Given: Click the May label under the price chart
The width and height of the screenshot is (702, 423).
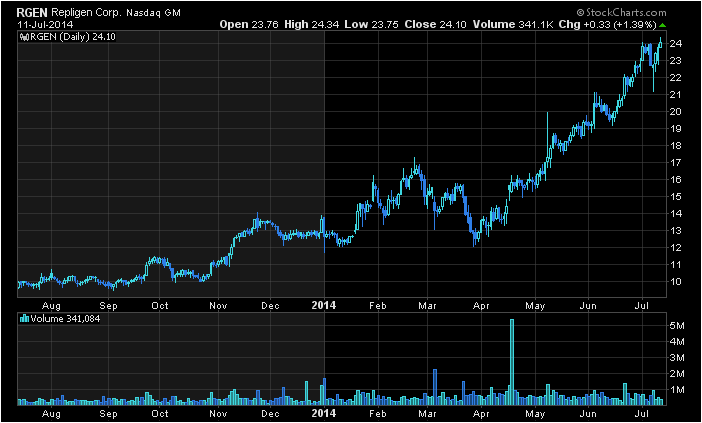Looking at the screenshot, I should point(535,306).
